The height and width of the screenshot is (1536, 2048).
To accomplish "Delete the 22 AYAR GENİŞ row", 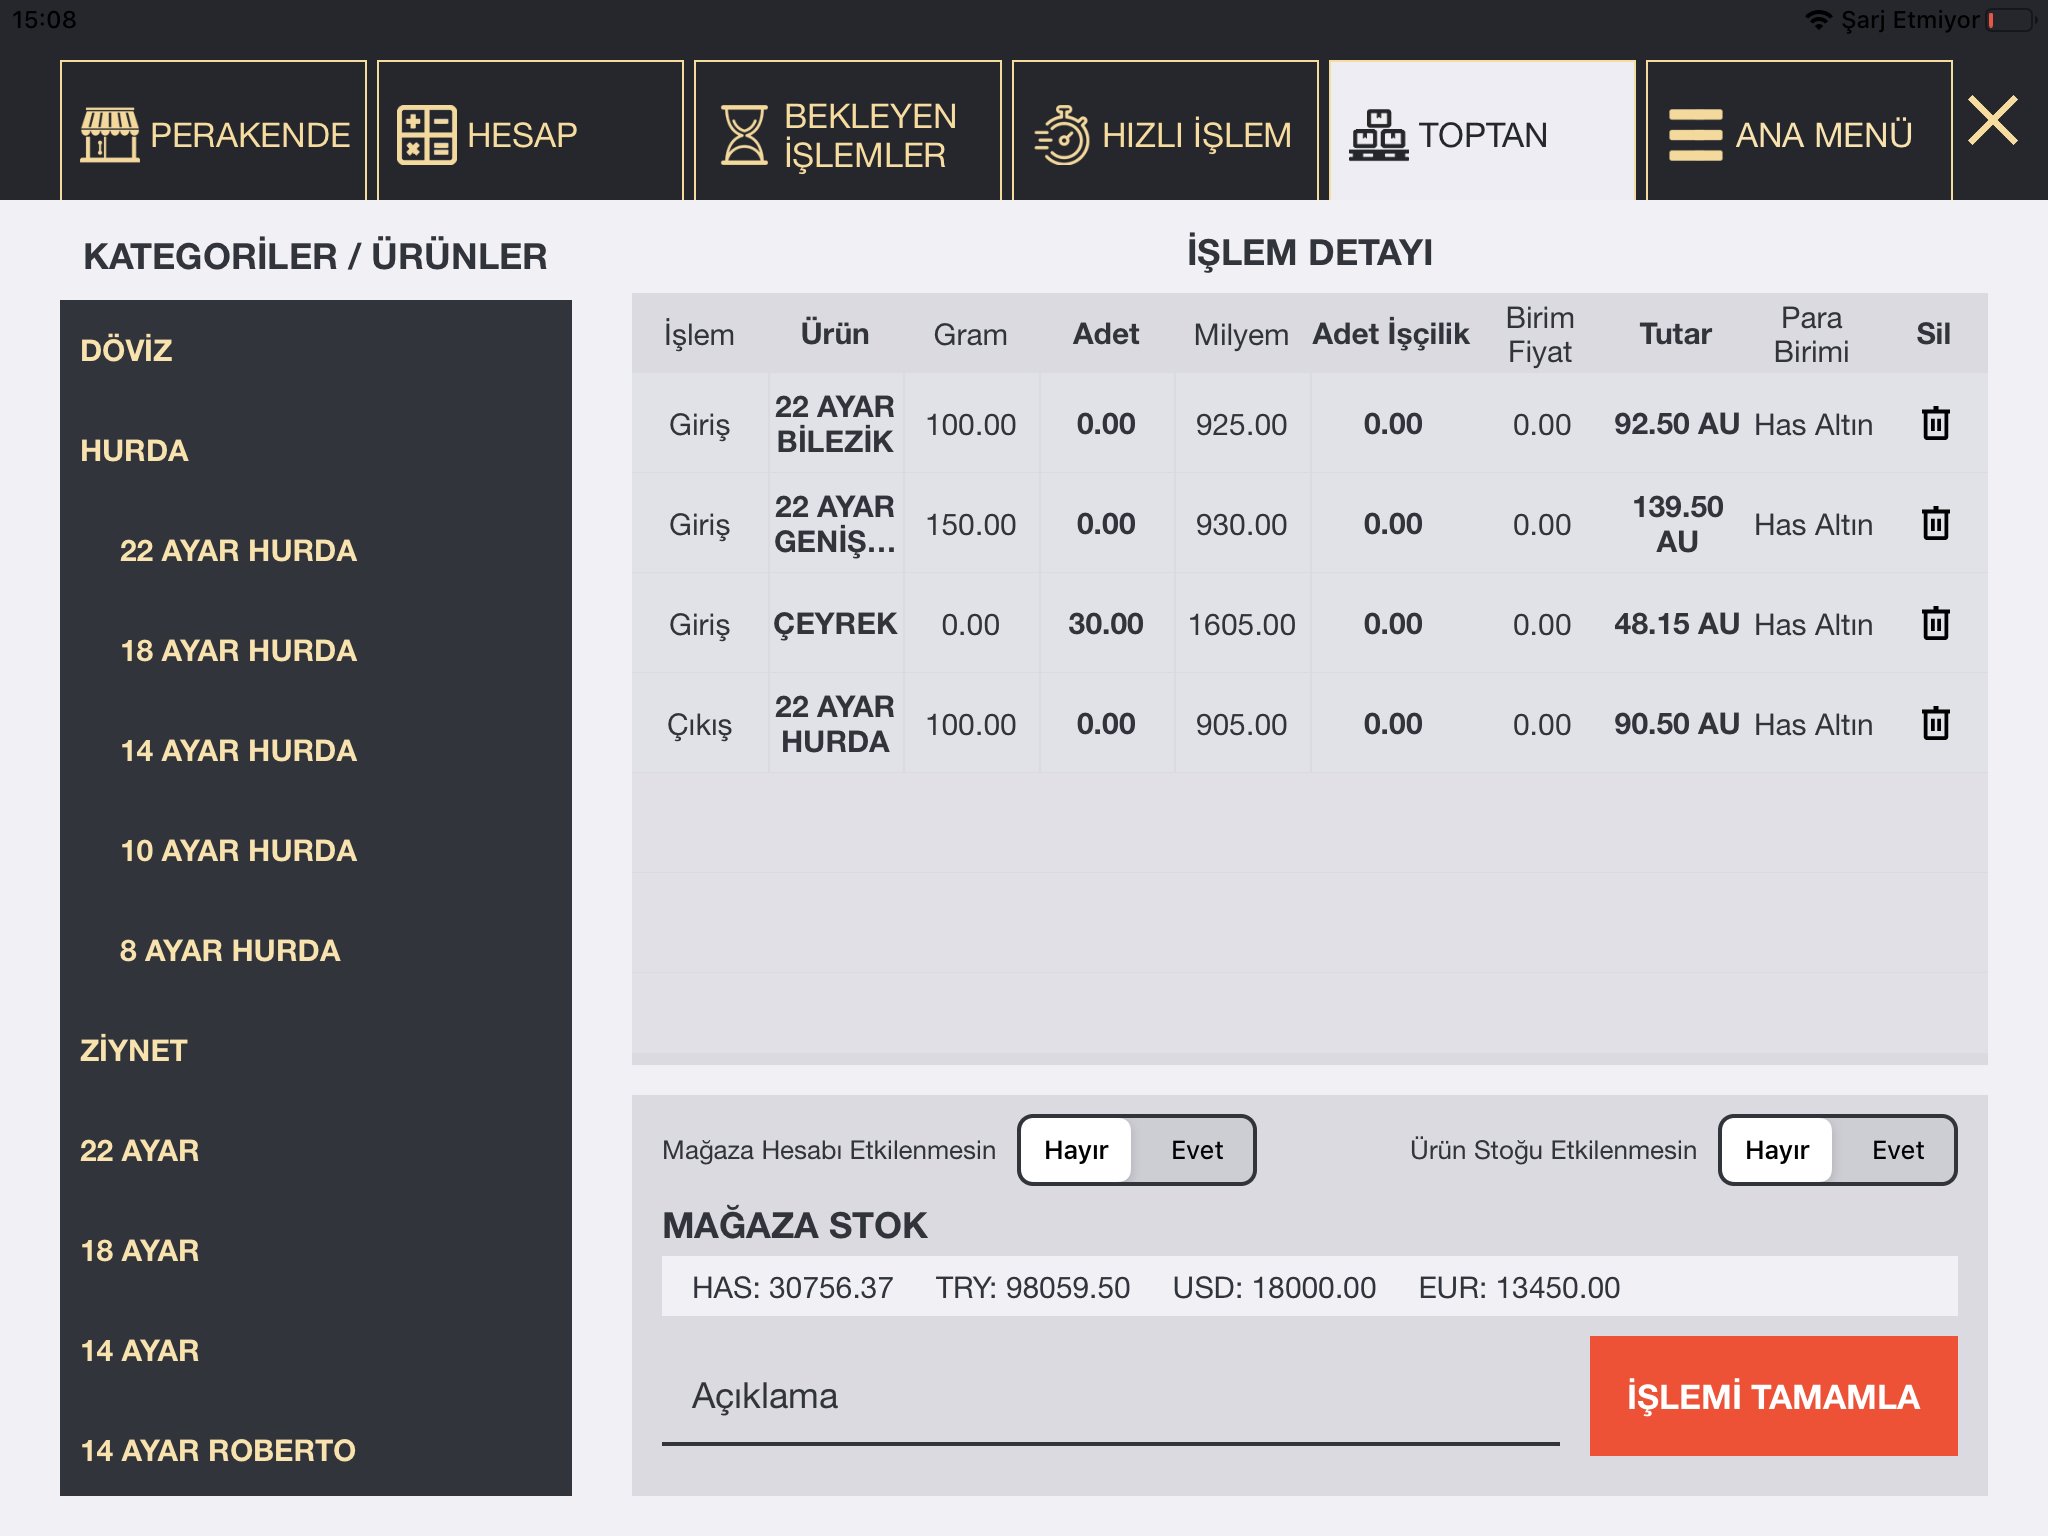I will point(1936,523).
